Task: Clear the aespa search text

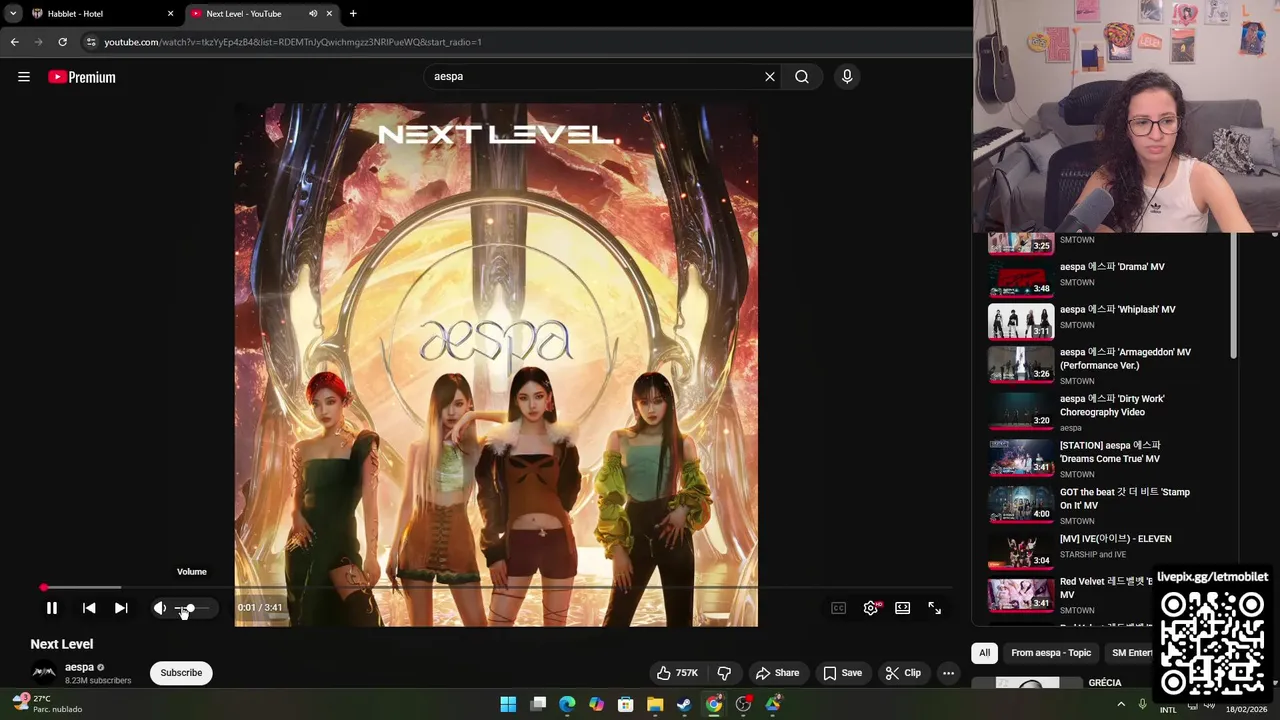Action: pos(770,77)
